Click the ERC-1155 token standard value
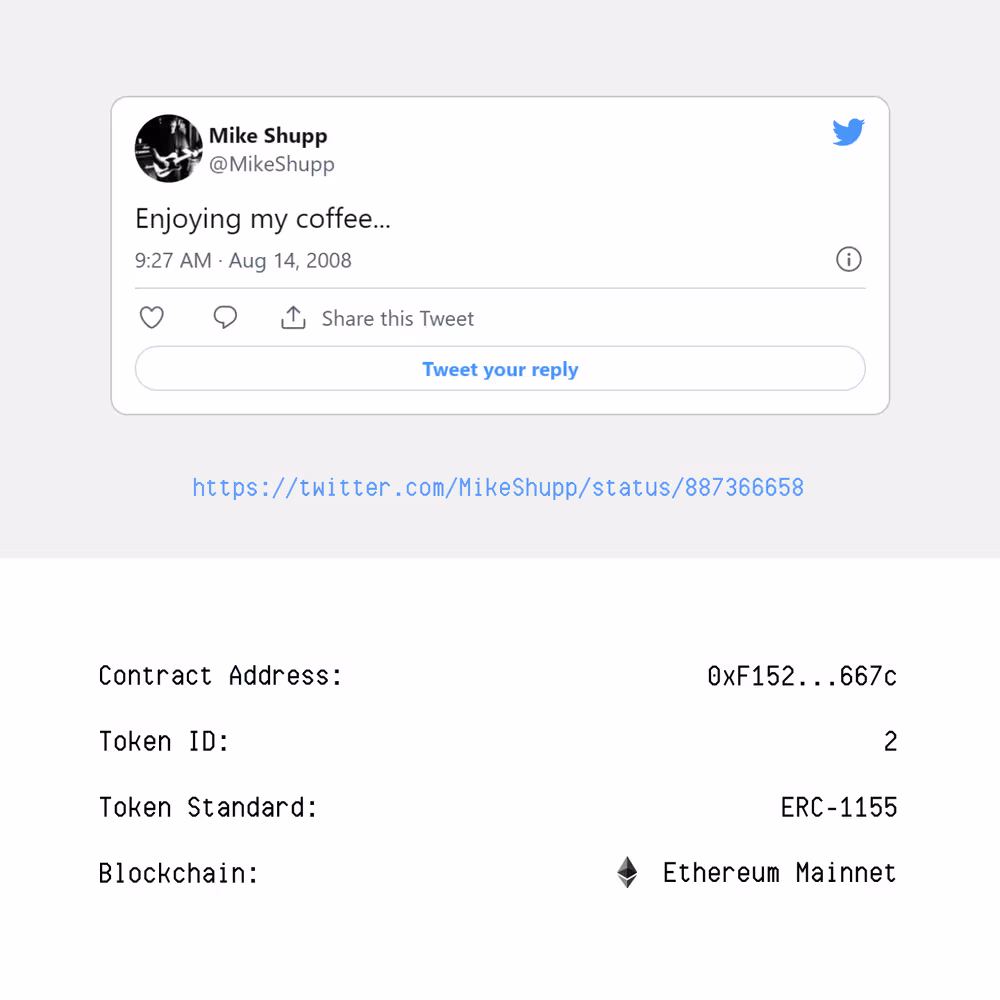This screenshot has width=1000, height=1000. click(839, 807)
